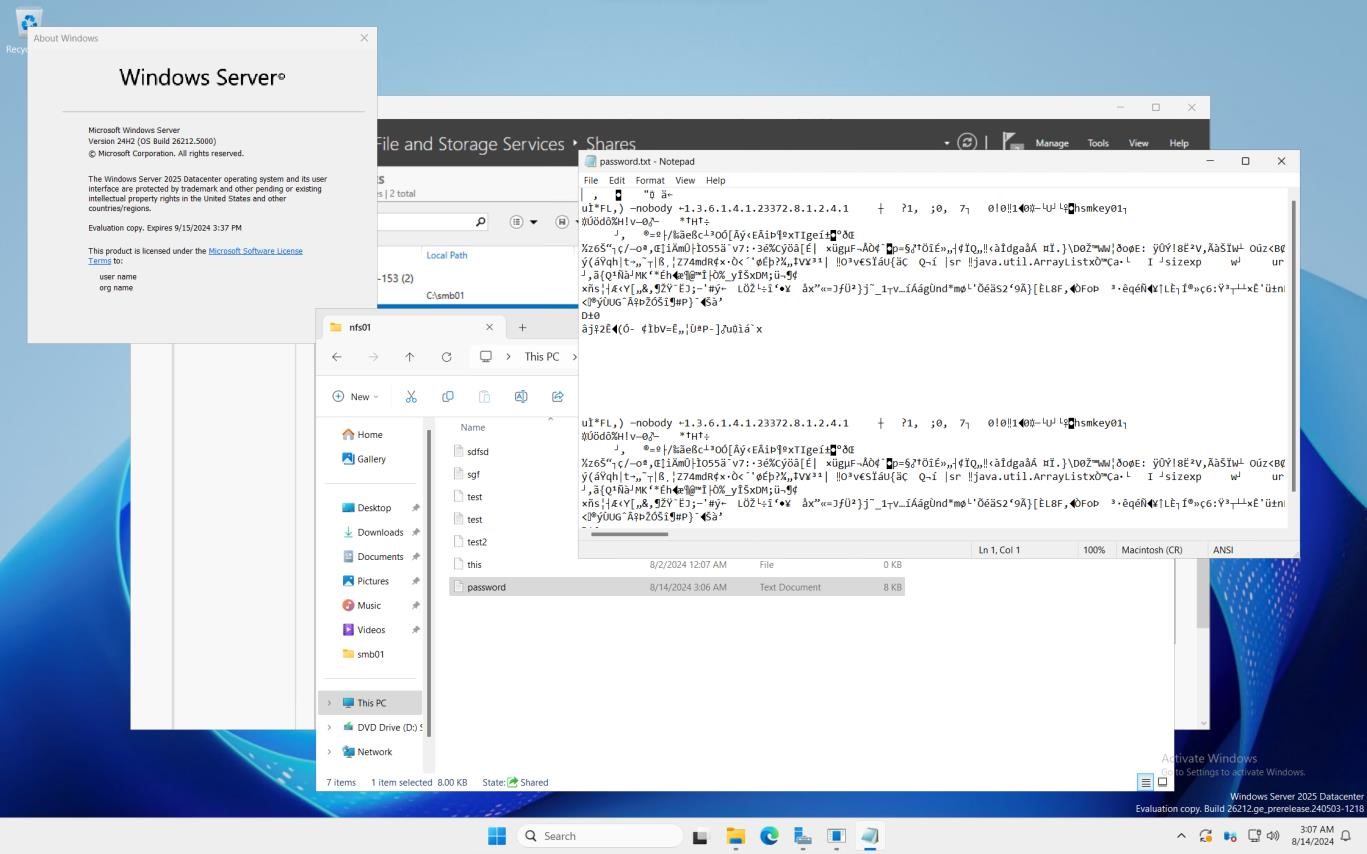Expand the DVD Drive (D:) tree node

pos(330,727)
